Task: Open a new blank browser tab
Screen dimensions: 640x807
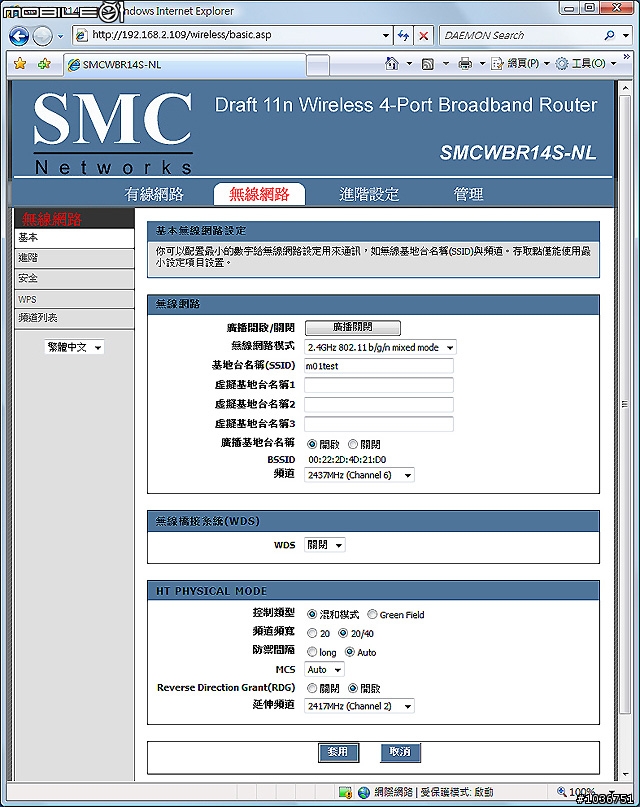Action: [317, 65]
